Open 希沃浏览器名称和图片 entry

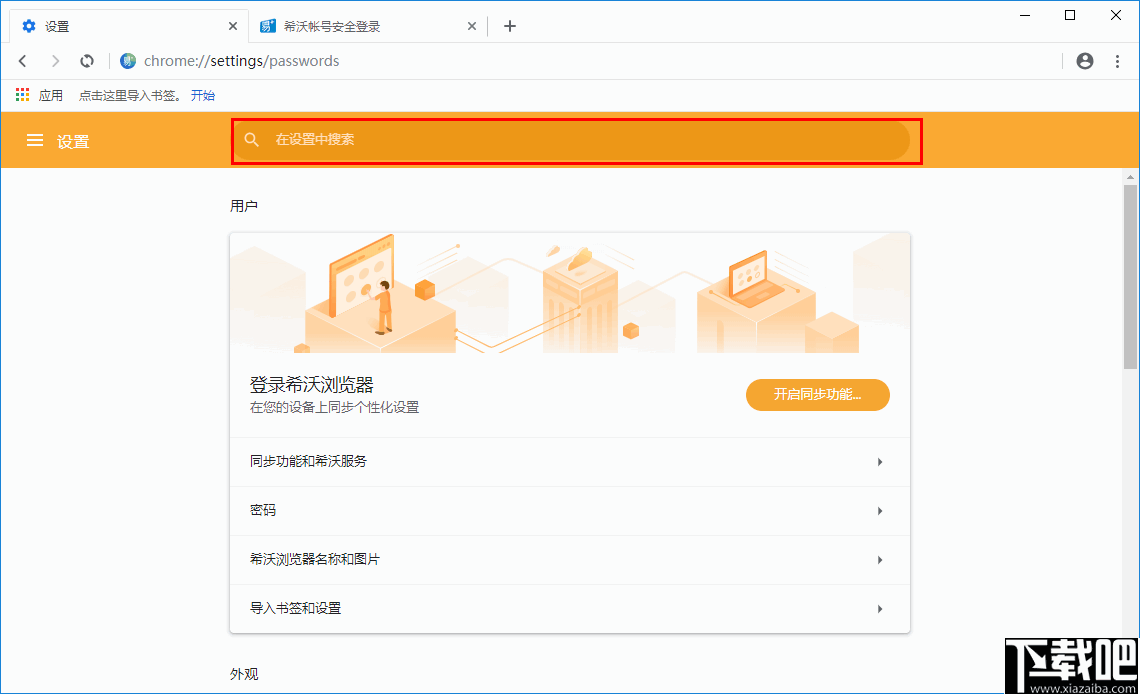pyautogui.click(x=570, y=560)
